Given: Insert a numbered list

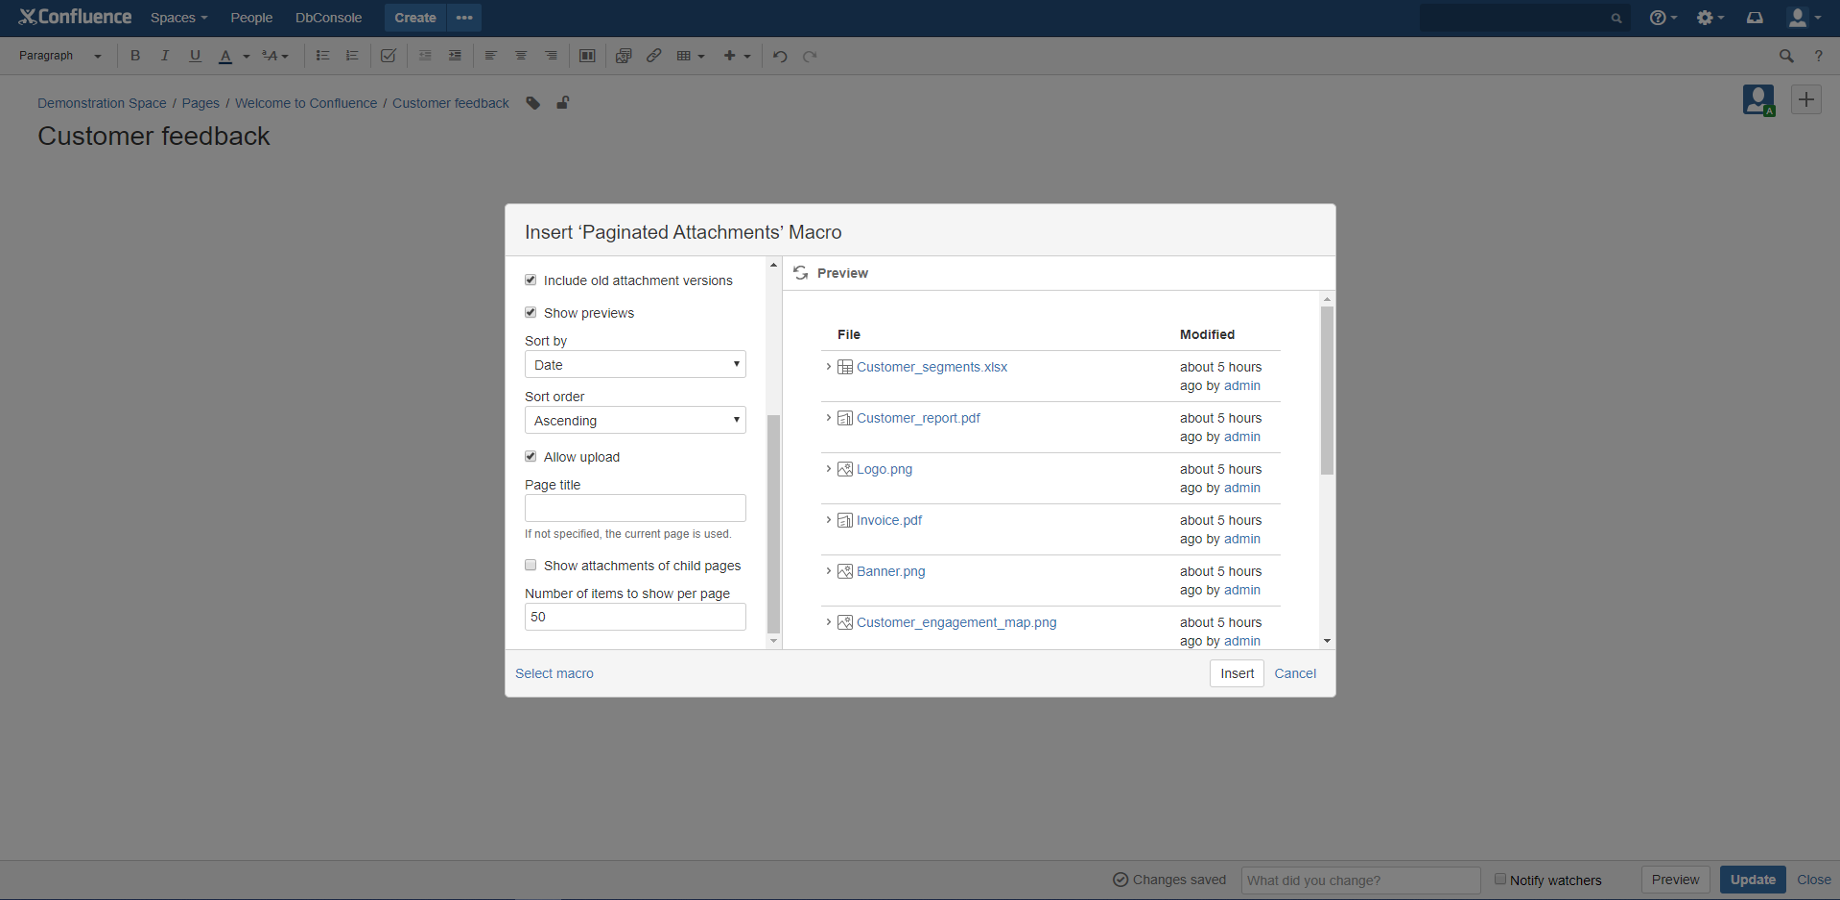Looking at the screenshot, I should [x=352, y=56].
